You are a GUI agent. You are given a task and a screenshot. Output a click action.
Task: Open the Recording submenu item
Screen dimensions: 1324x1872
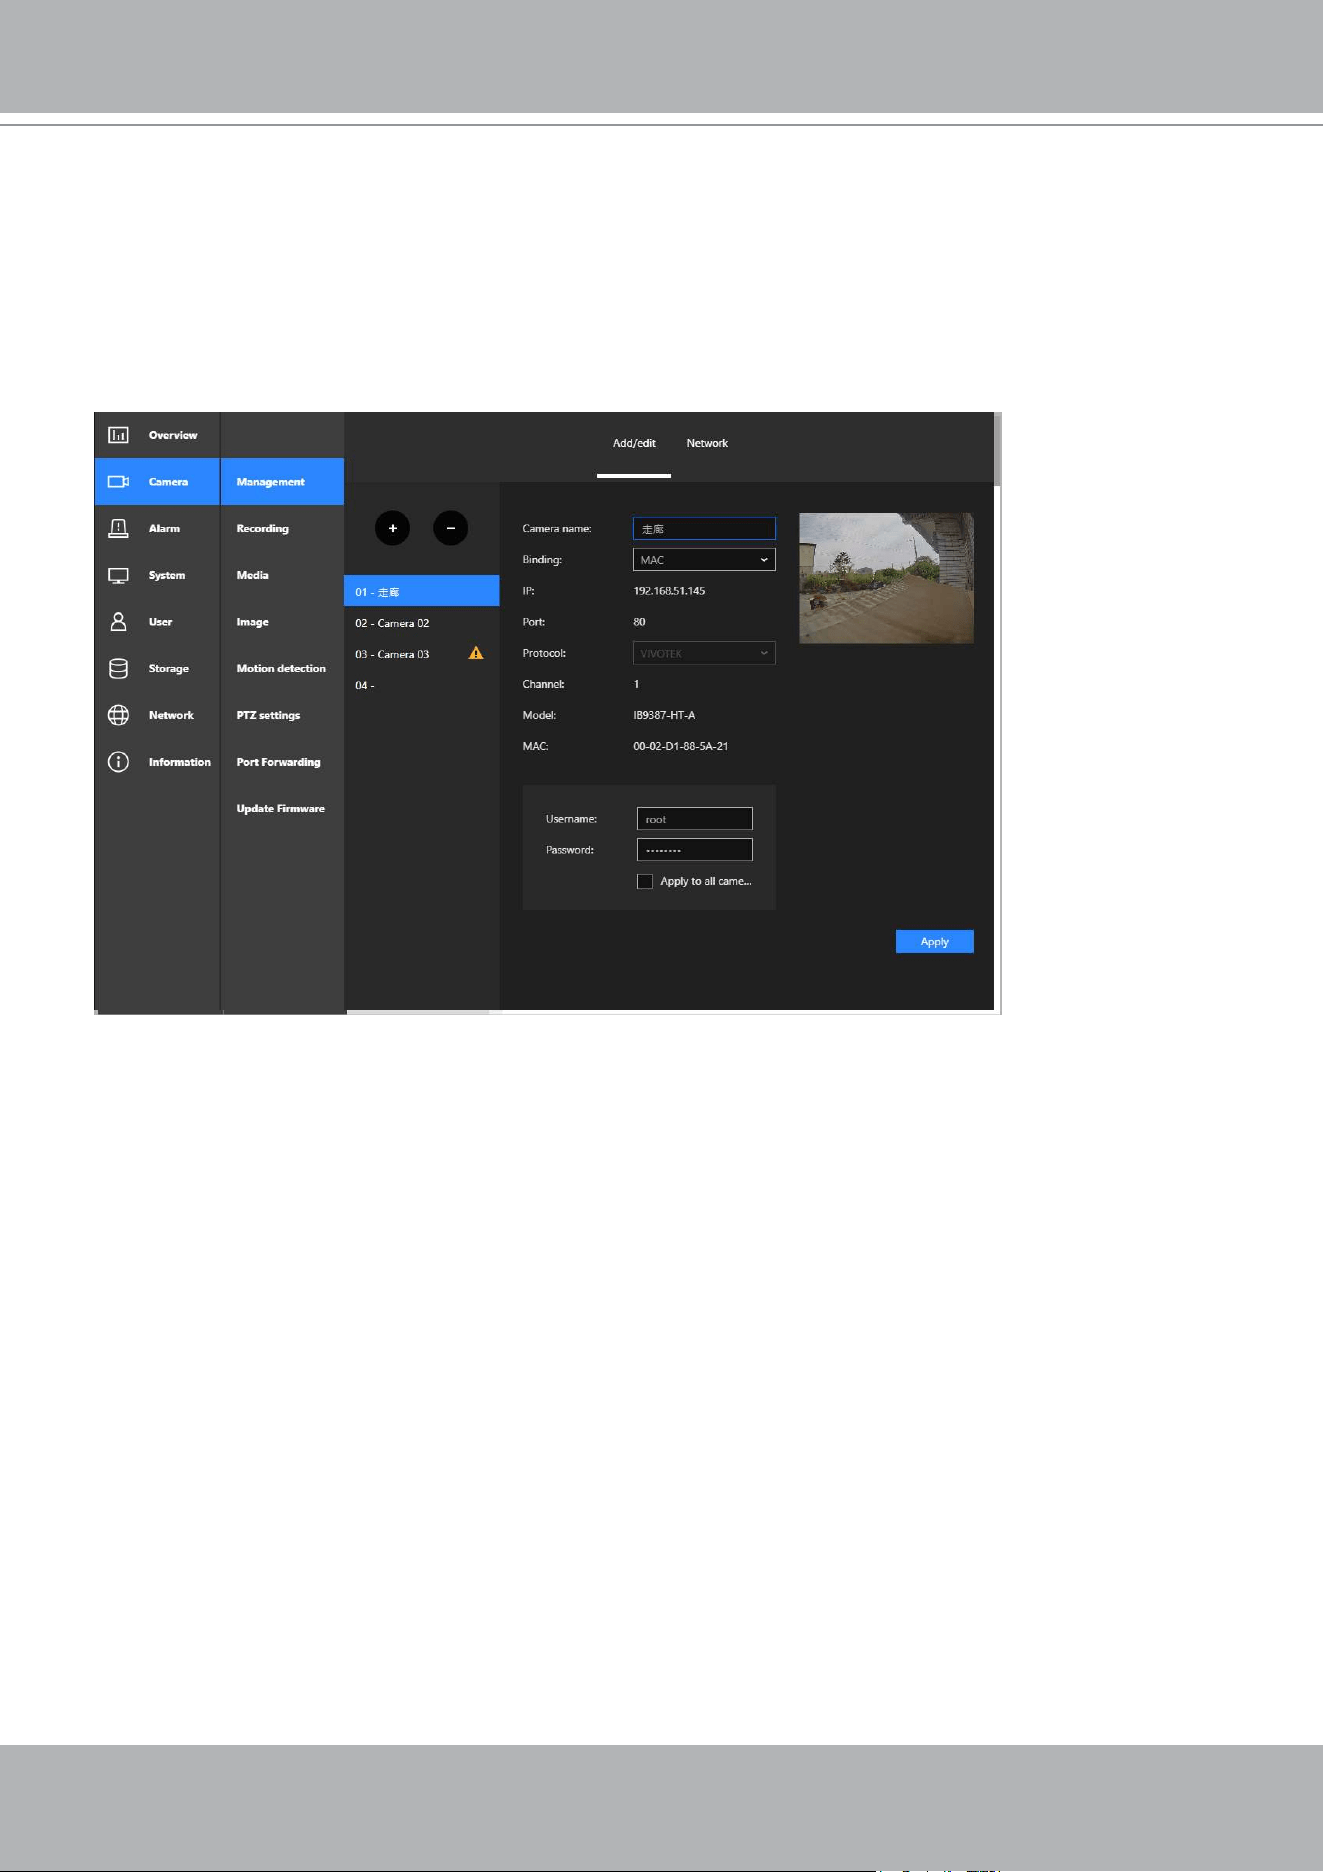tap(263, 528)
